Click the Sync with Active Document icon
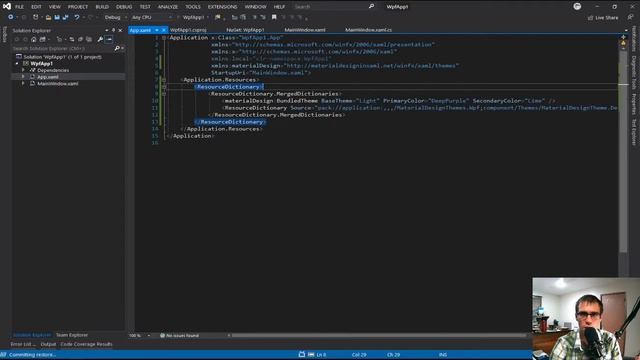Viewport: 640px width, 360px height. pyautogui.click(x=72, y=39)
